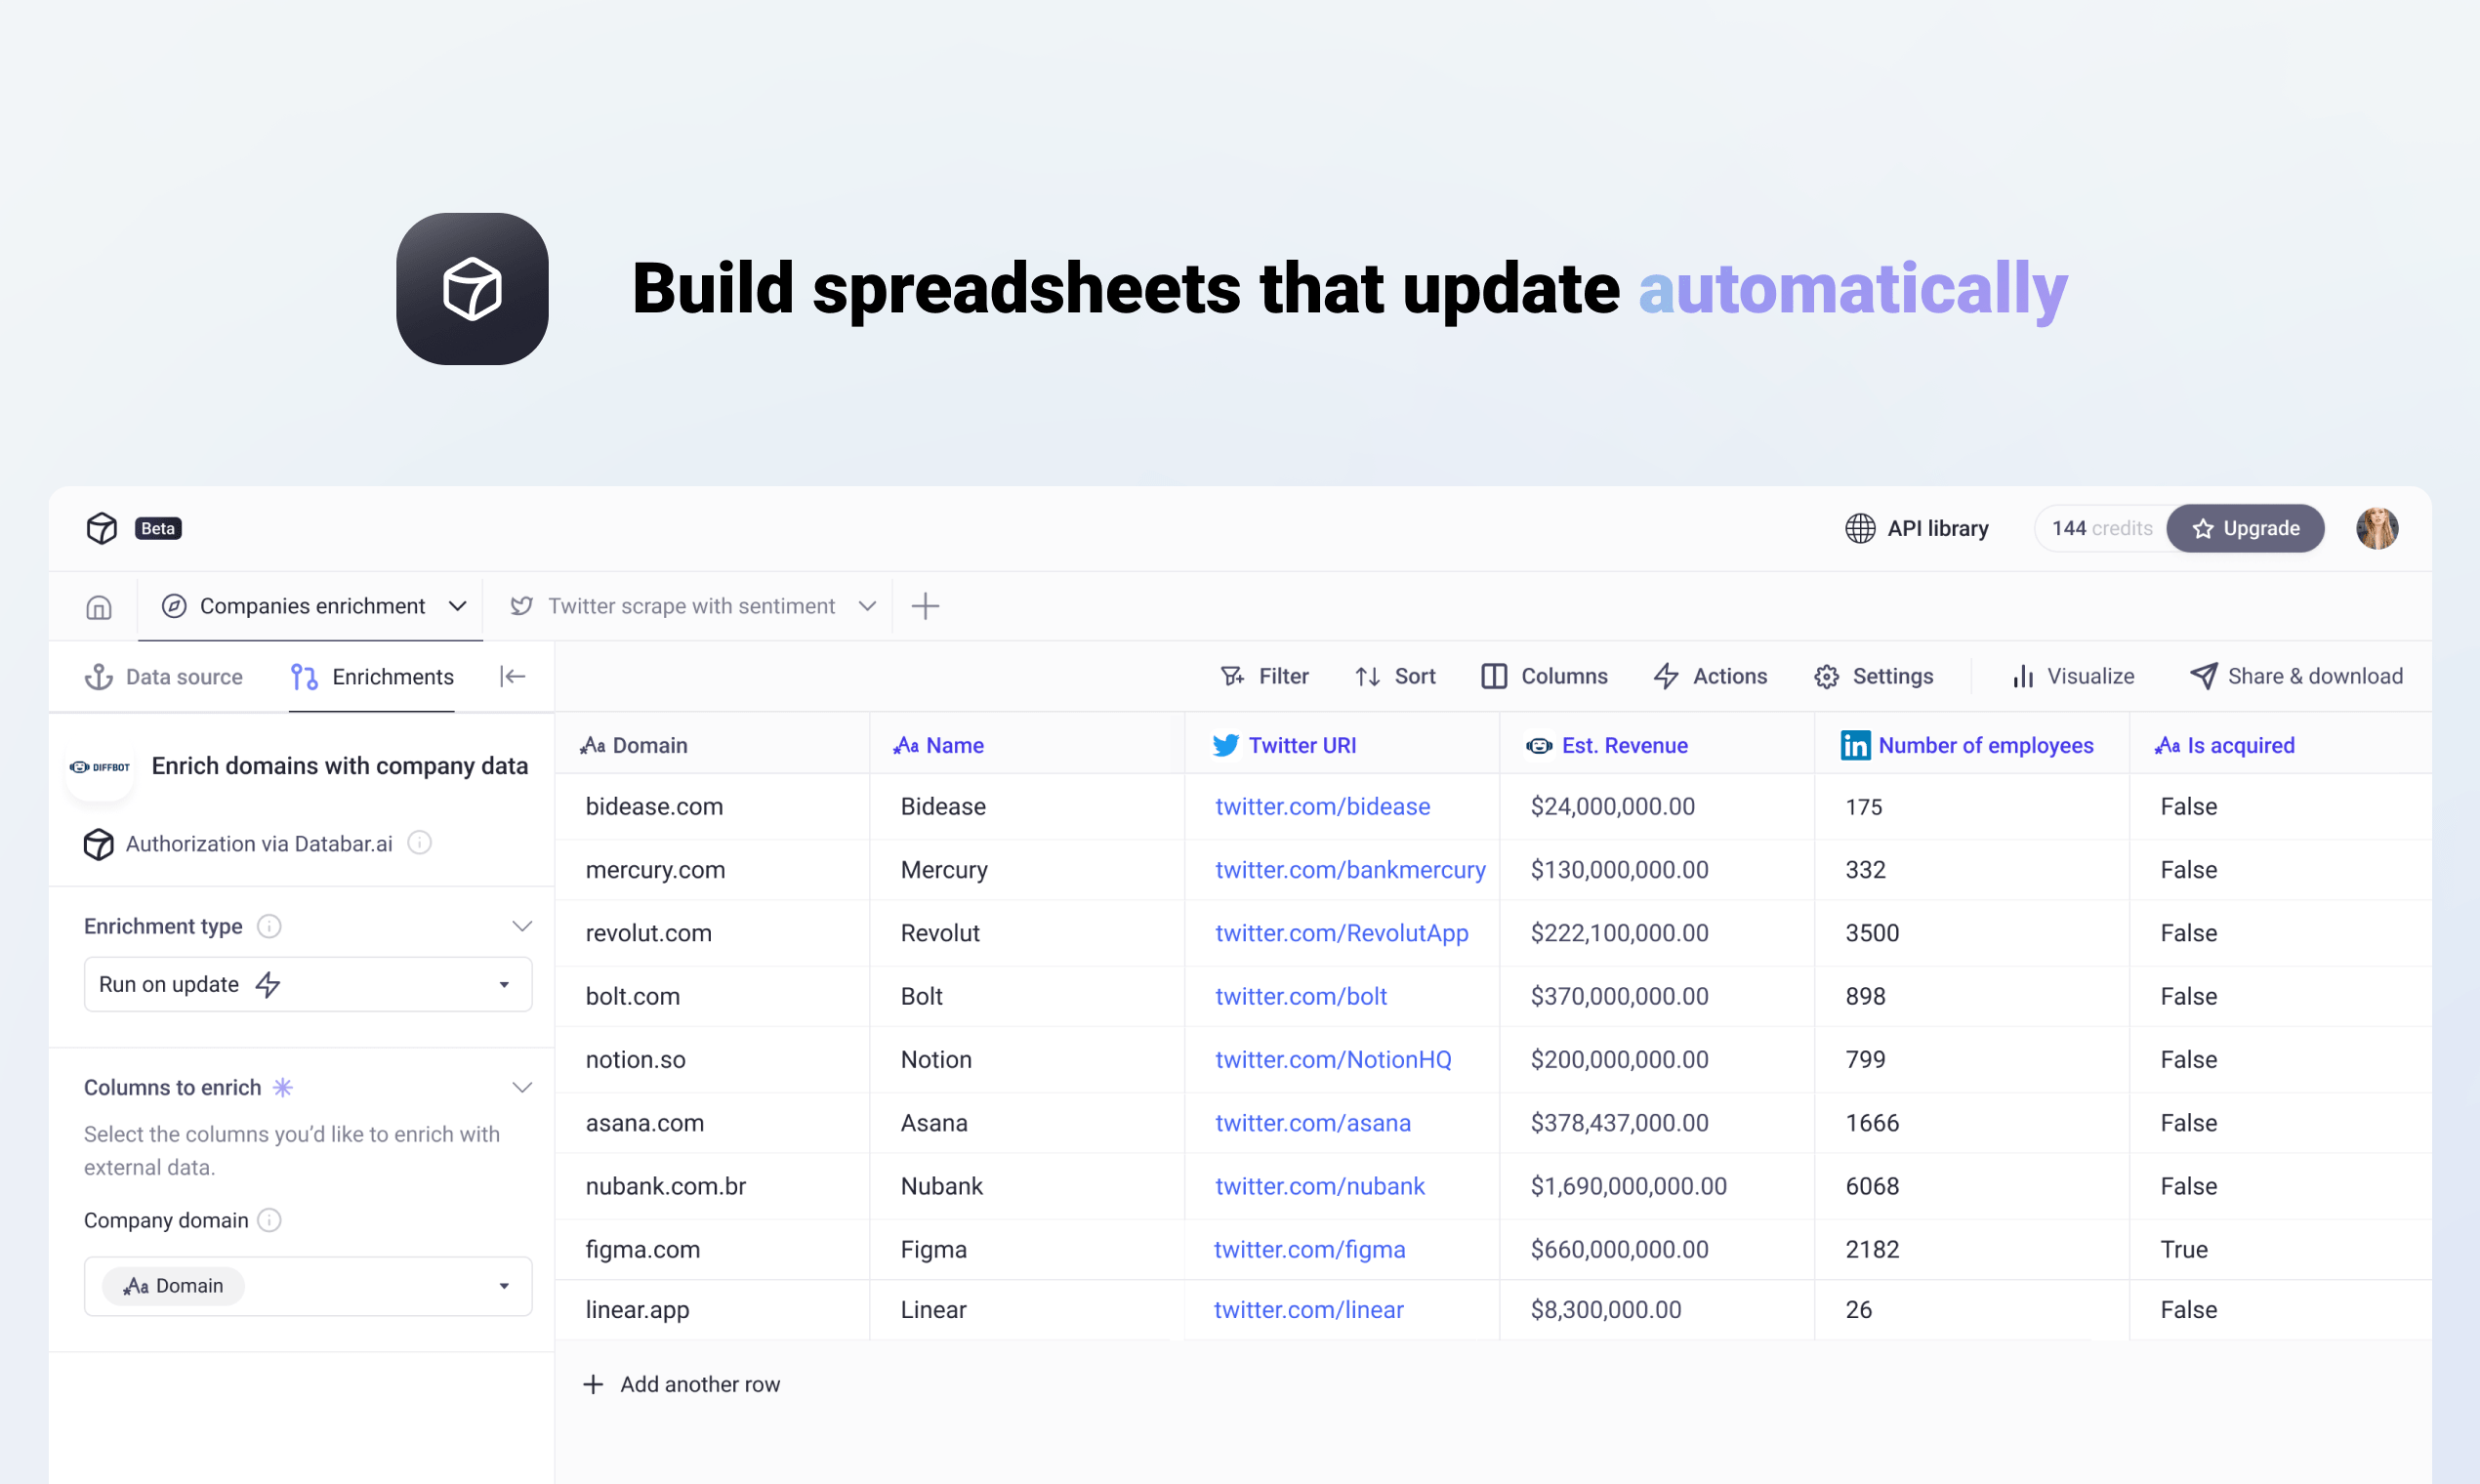2480x1484 pixels.
Task: Click the profile avatar
Action: pos(2377,528)
